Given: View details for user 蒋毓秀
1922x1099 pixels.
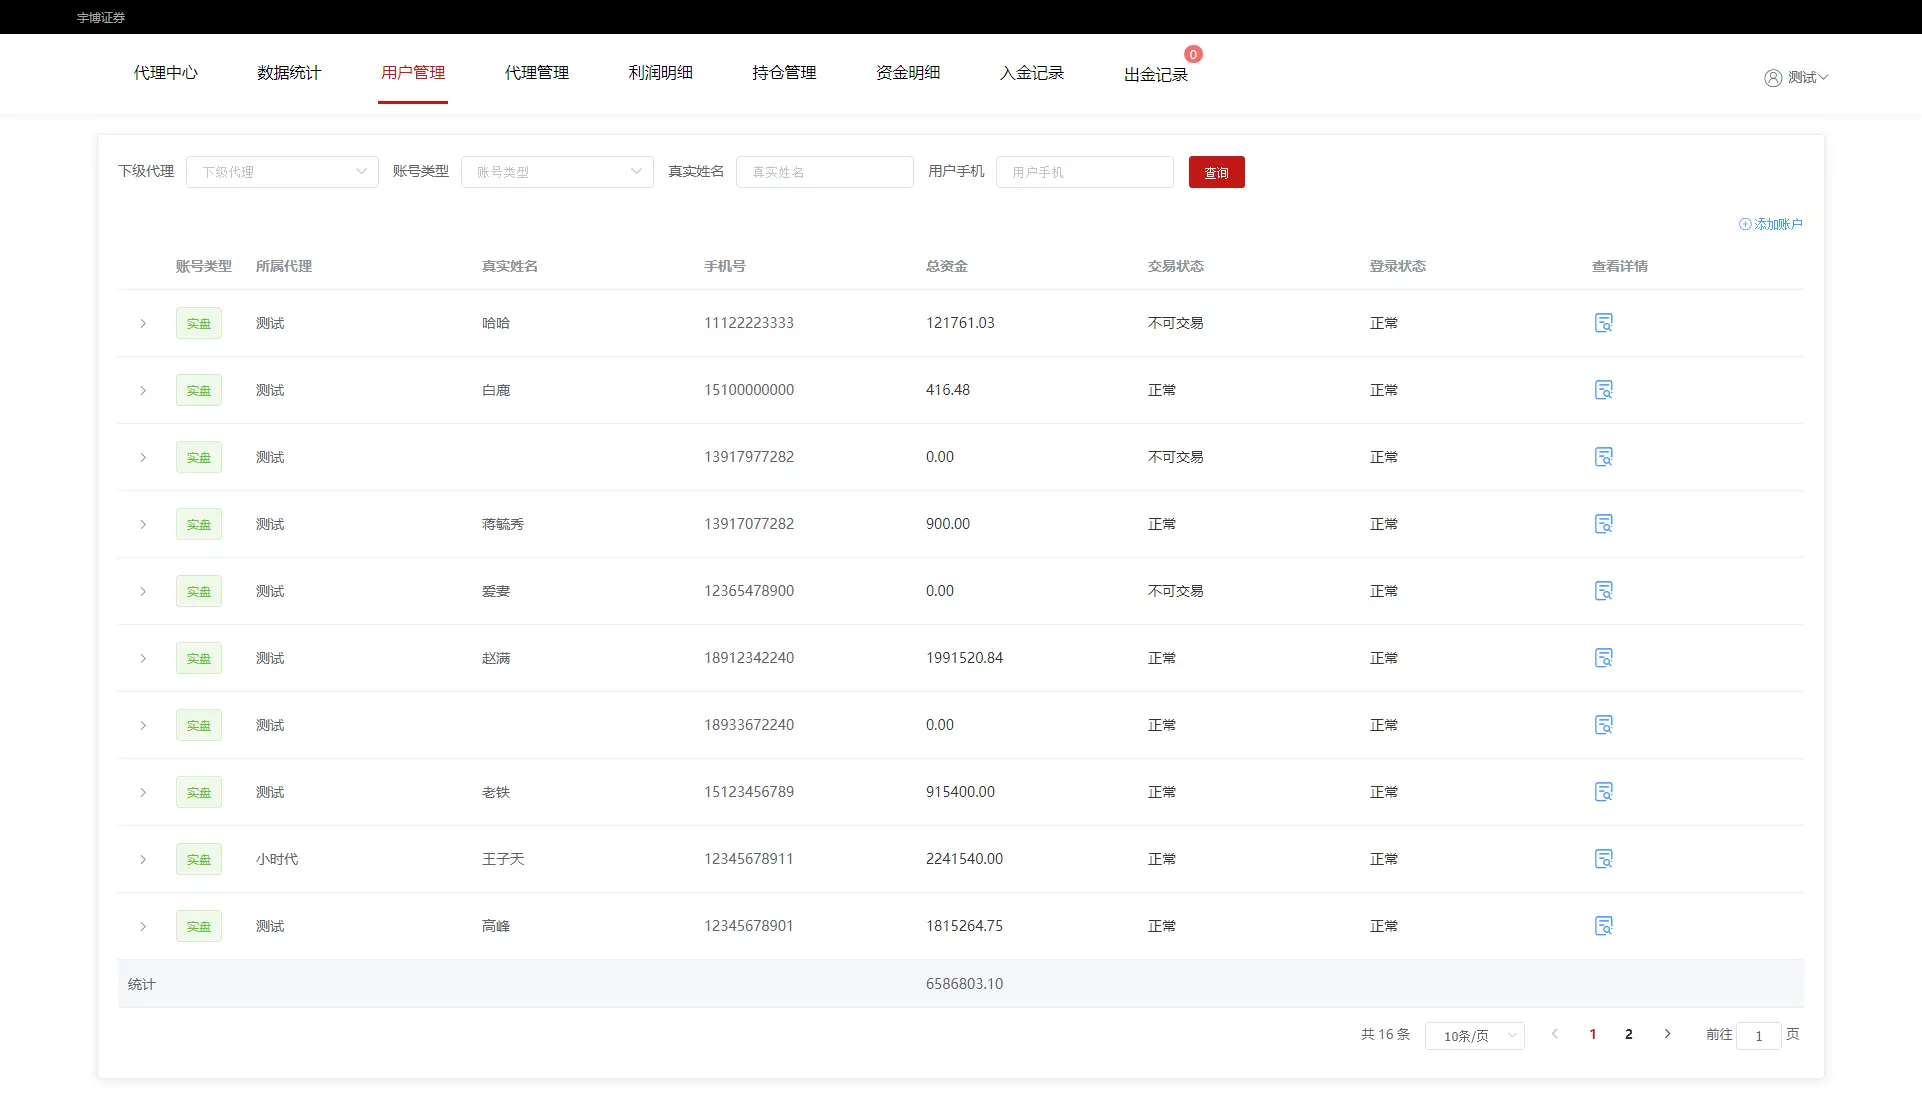Looking at the screenshot, I should [1603, 524].
